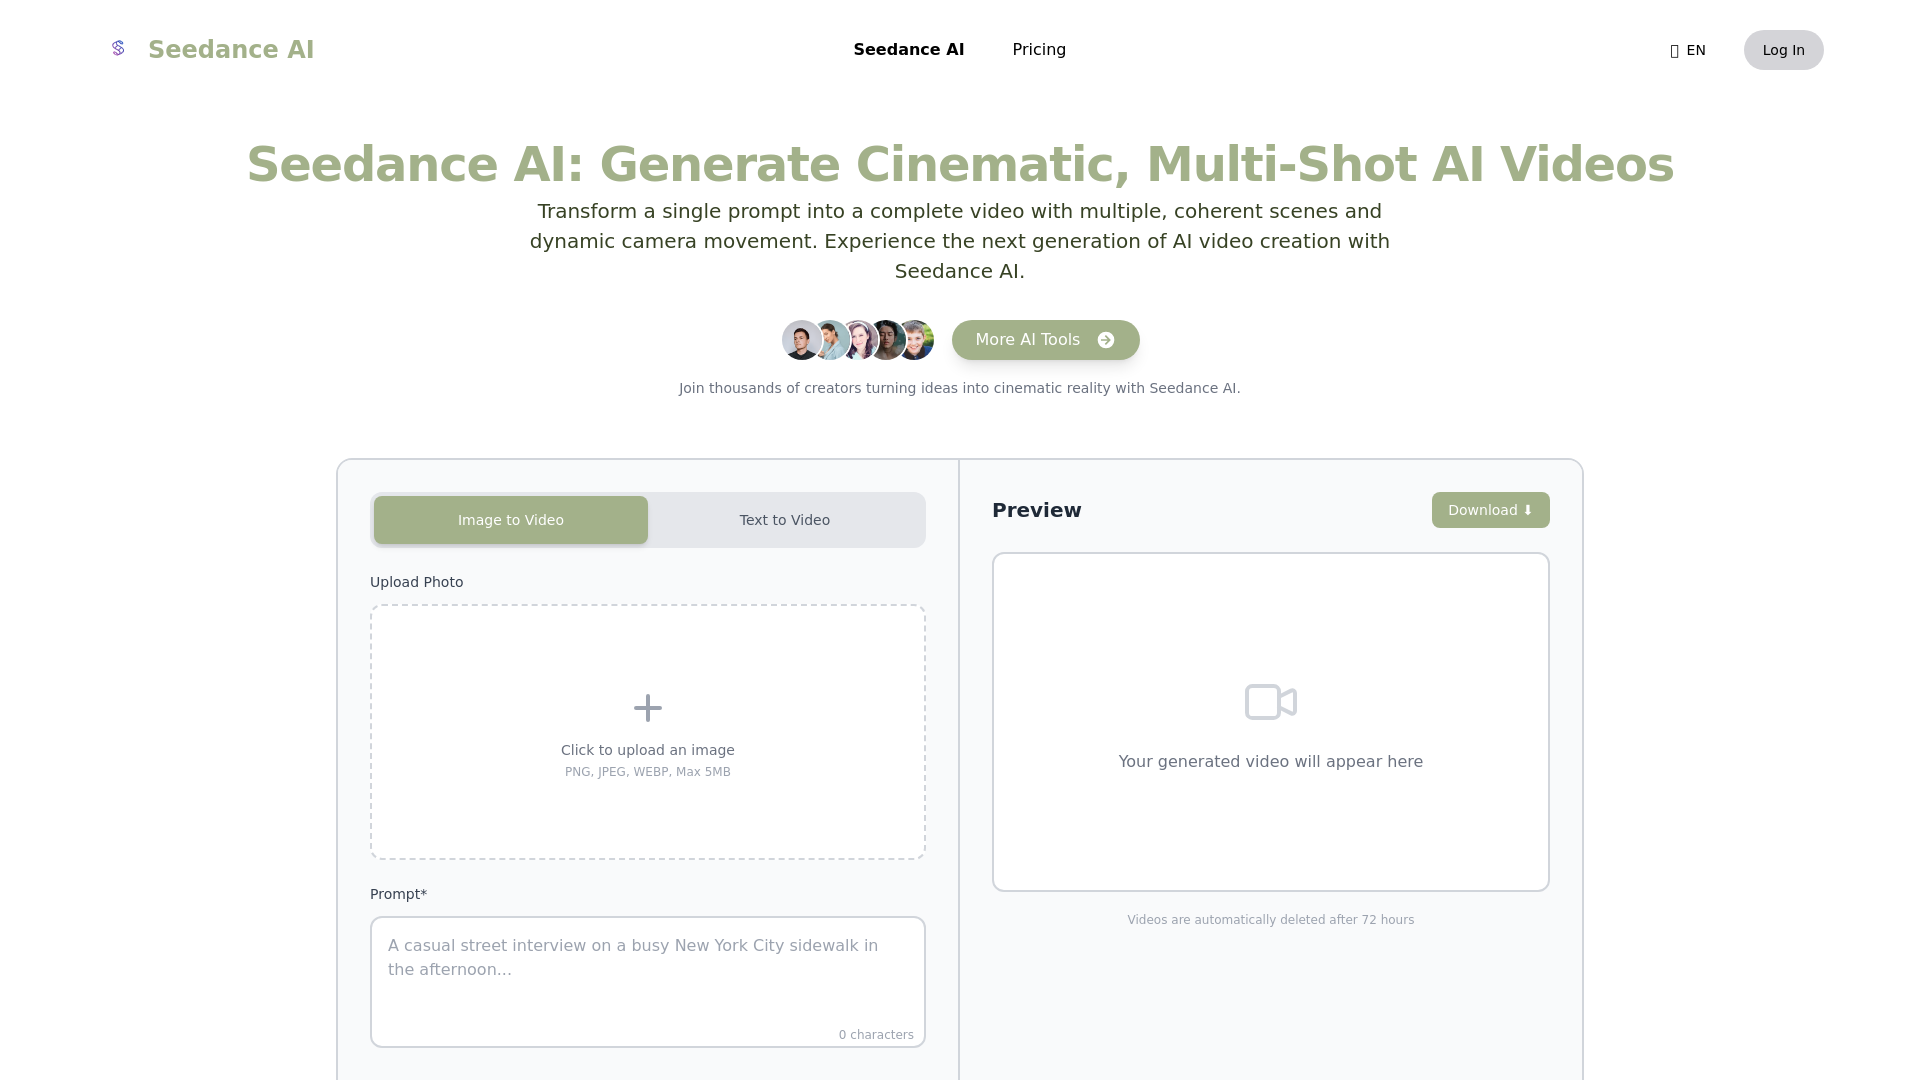Click the video camera placeholder icon
1920x1080 pixels.
[x=1271, y=702]
